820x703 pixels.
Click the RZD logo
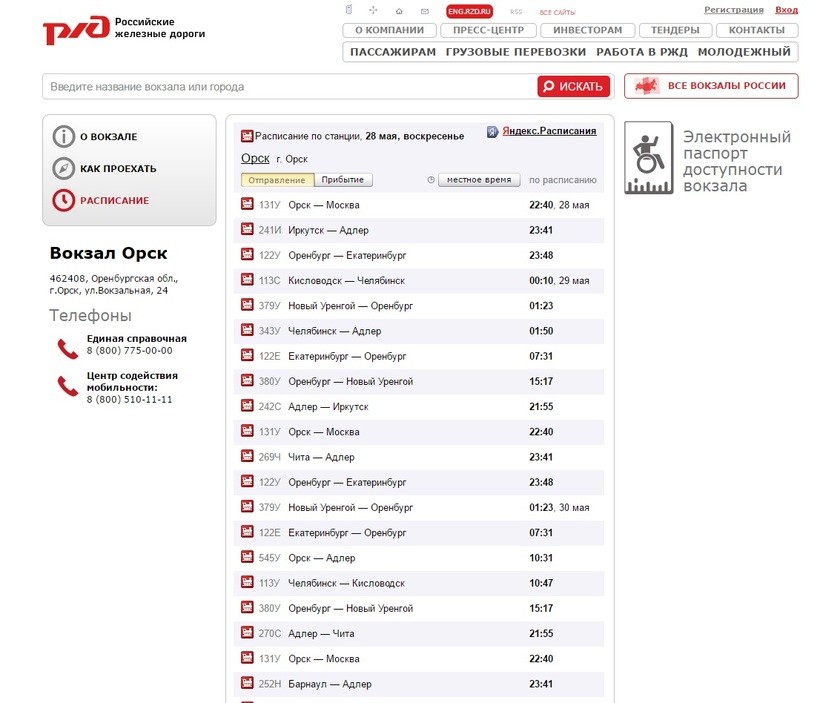[76, 29]
